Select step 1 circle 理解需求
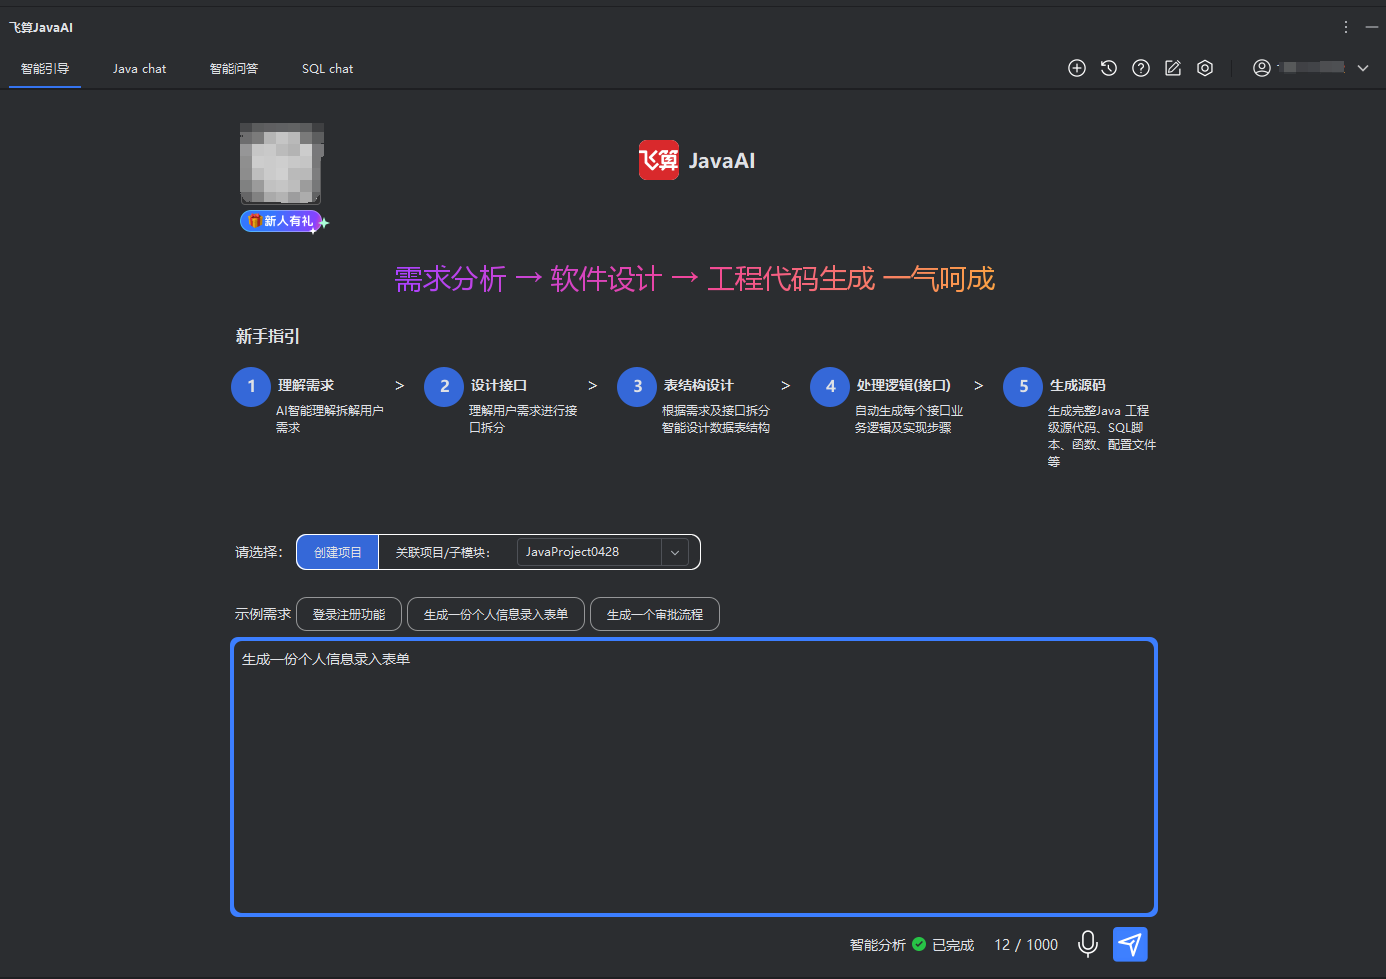This screenshot has width=1386, height=979. coord(251,386)
